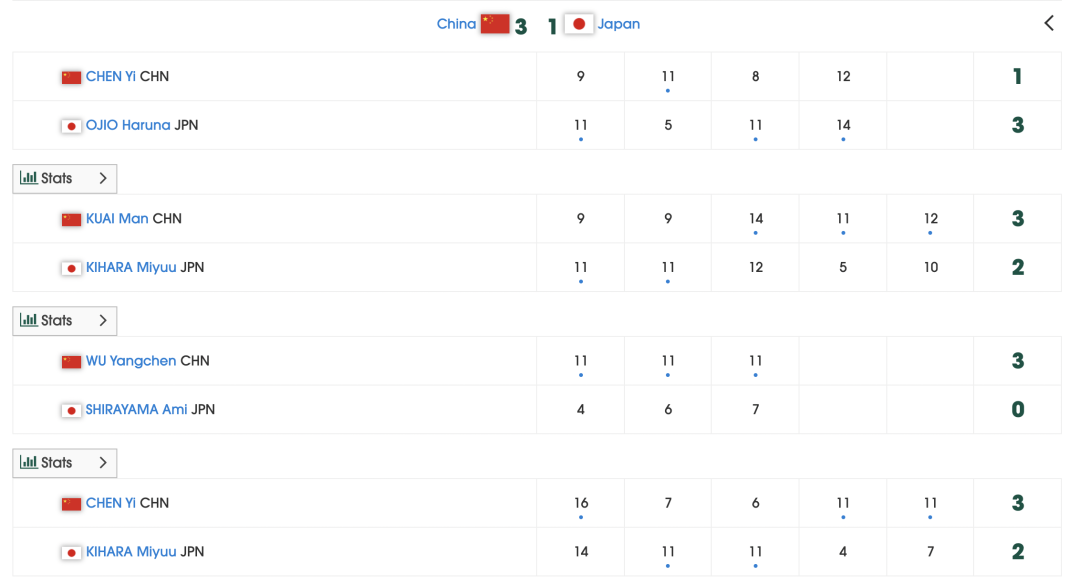Open the CHEN Yi profile in the first match
Viewport: 1080px width, 585px height.
tap(110, 76)
